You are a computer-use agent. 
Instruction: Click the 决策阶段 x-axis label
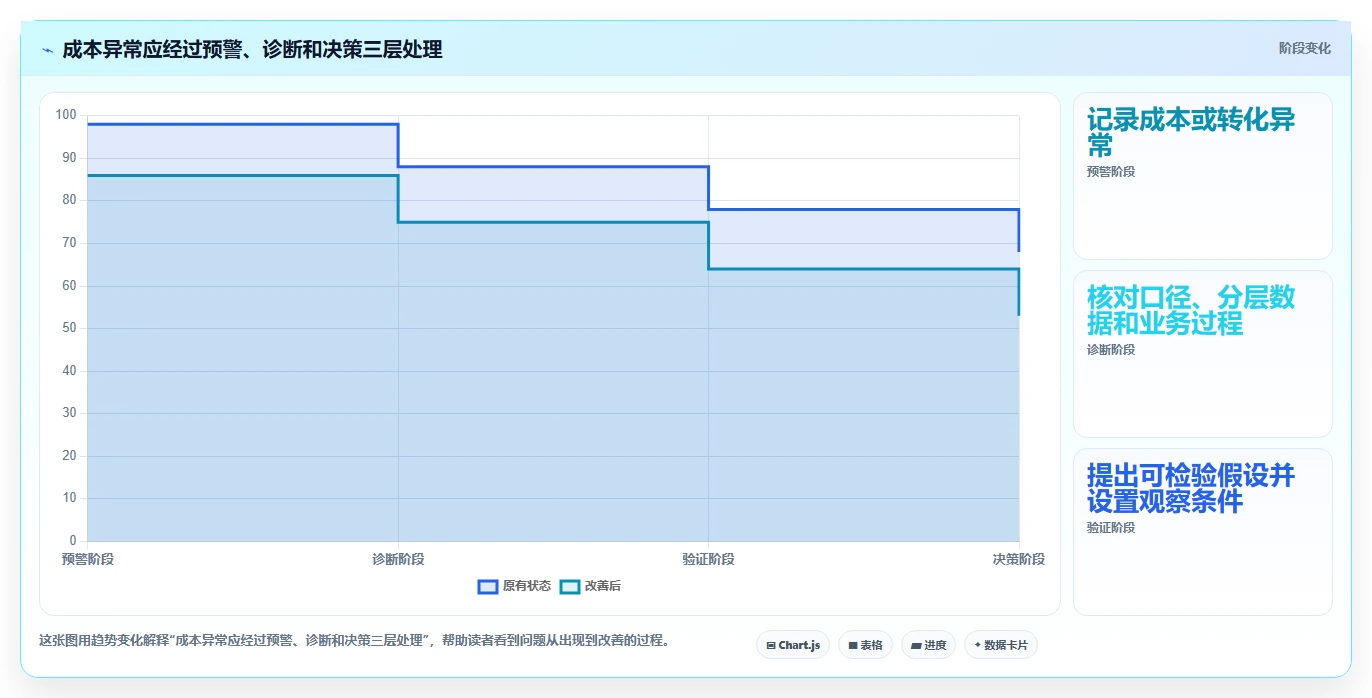click(x=1019, y=559)
